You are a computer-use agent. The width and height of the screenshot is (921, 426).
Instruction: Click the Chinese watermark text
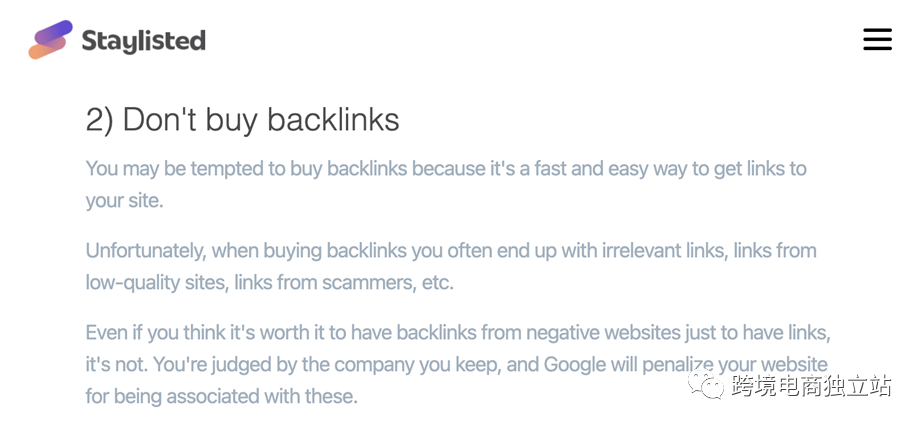click(x=812, y=386)
